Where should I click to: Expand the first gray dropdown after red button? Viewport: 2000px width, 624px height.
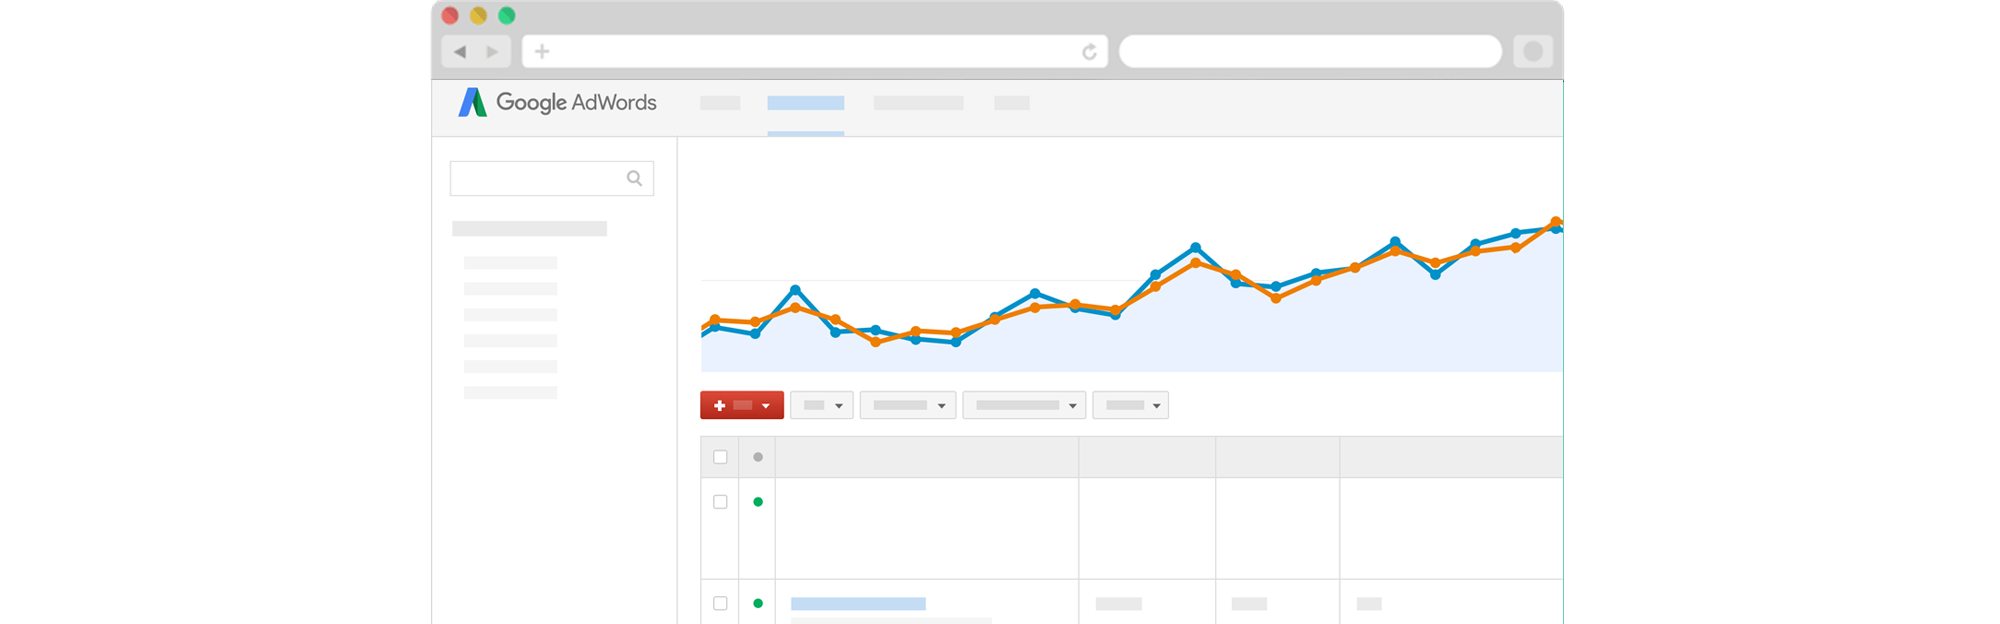click(x=822, y=405)
